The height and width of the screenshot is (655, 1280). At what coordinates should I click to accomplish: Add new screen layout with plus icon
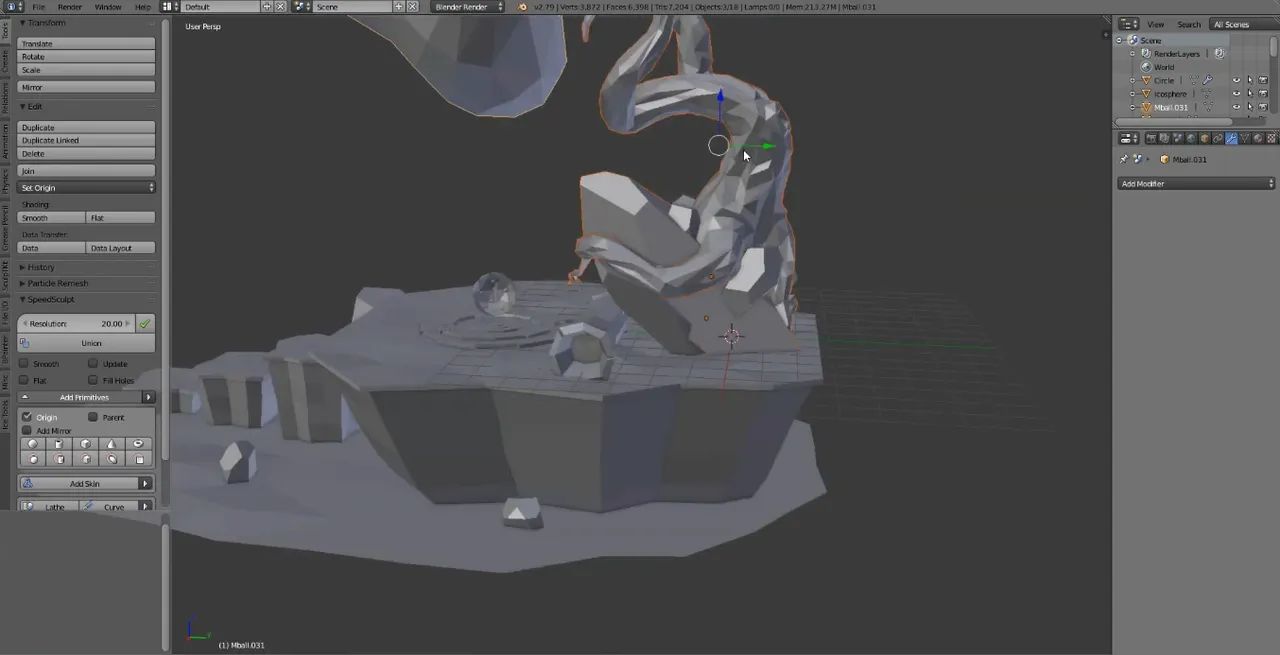[x=267, y=6]
